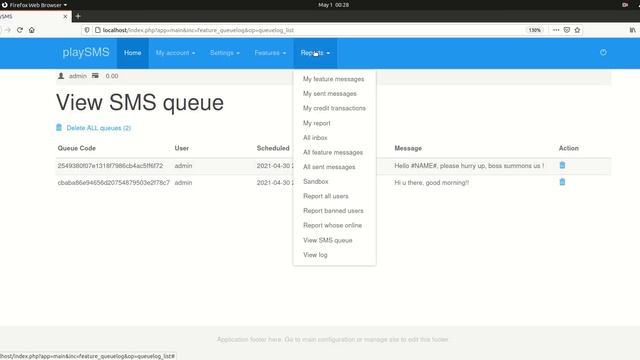Click the 130% zoom level indicator
The width and height of the screenshot is (640, 360).
pyautogui.click(x=534, y=30)
